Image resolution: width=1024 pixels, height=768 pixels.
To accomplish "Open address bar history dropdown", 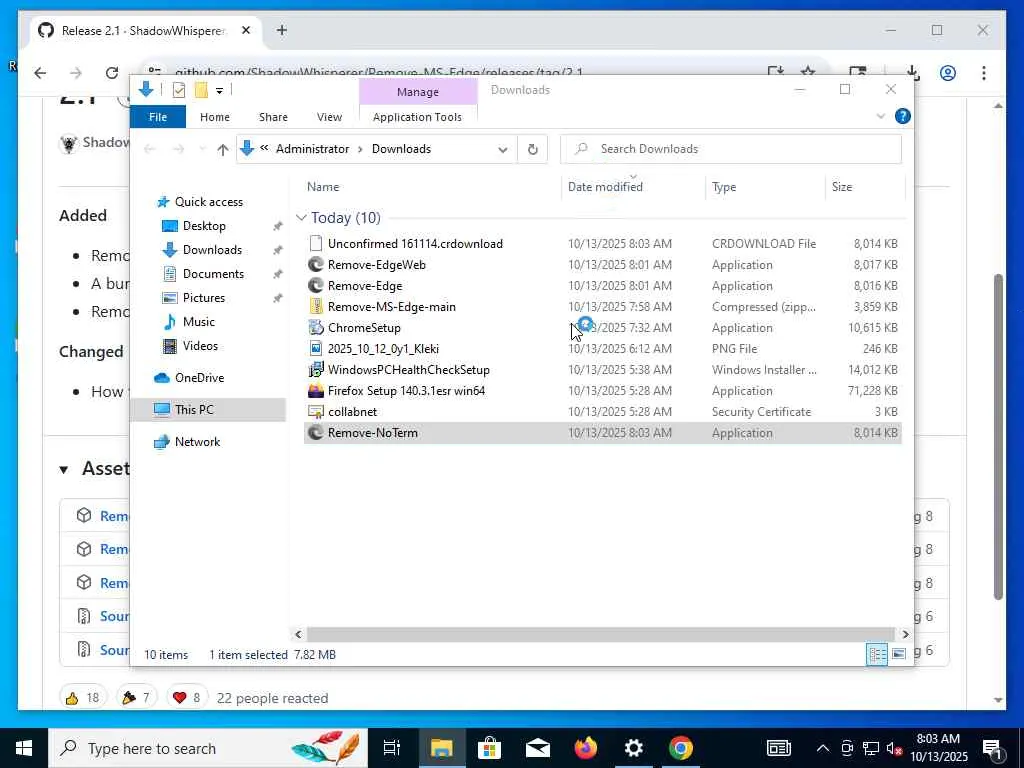I will point(502,150).
